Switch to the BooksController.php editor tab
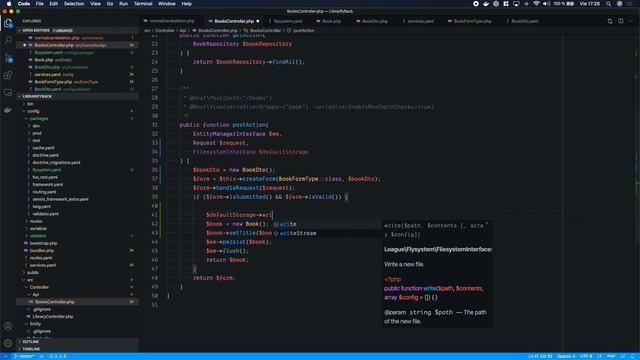The image size is (640, 360). click(234, 21)
